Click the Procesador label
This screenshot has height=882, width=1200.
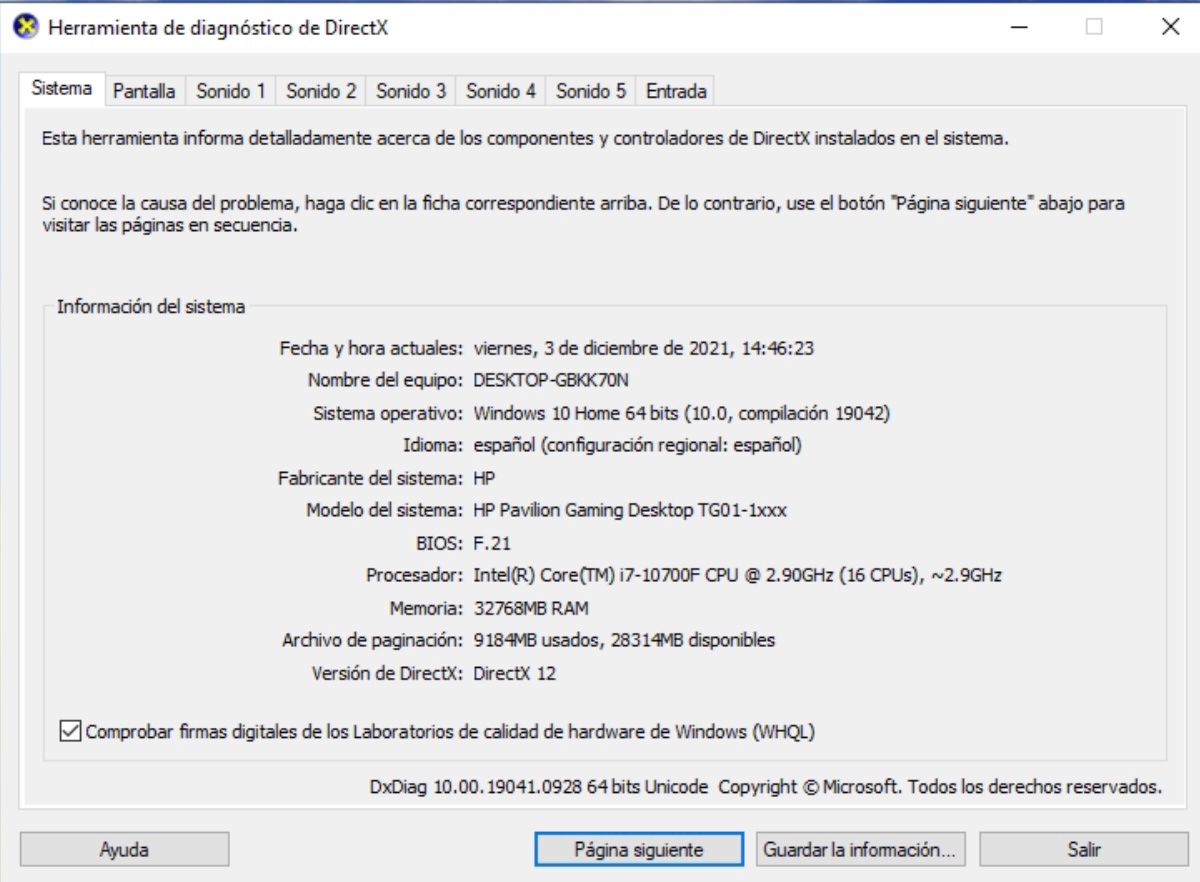pos(414,575)
